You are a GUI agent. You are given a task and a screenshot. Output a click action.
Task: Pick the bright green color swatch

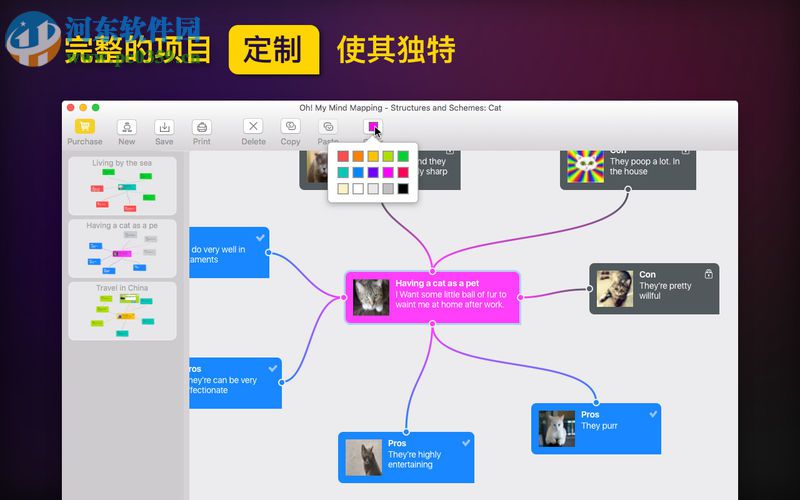(403, 156)
